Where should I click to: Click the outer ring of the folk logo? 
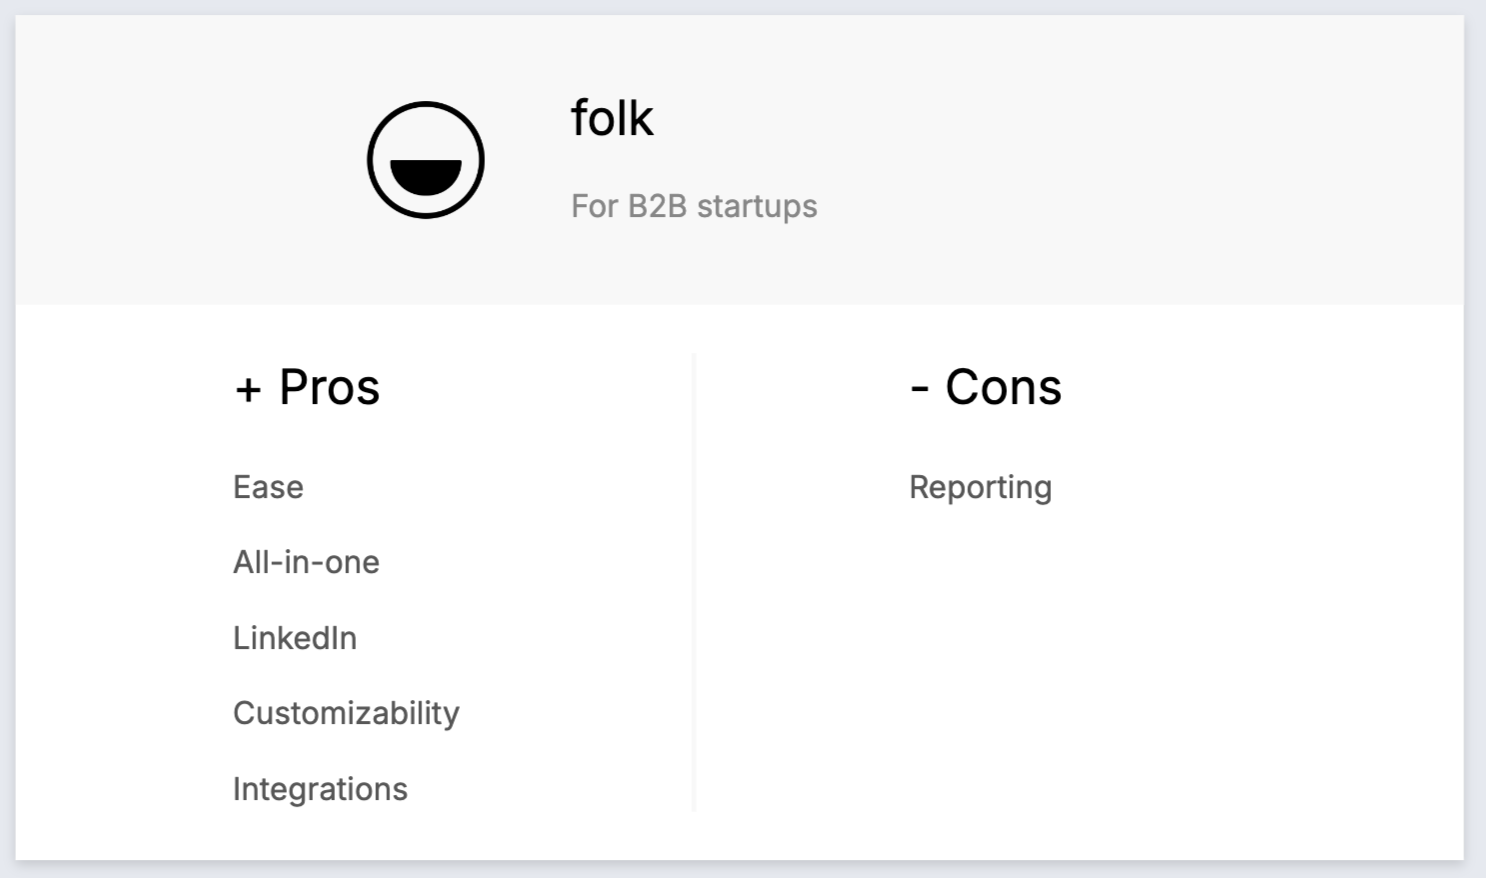tap(371, 160)
